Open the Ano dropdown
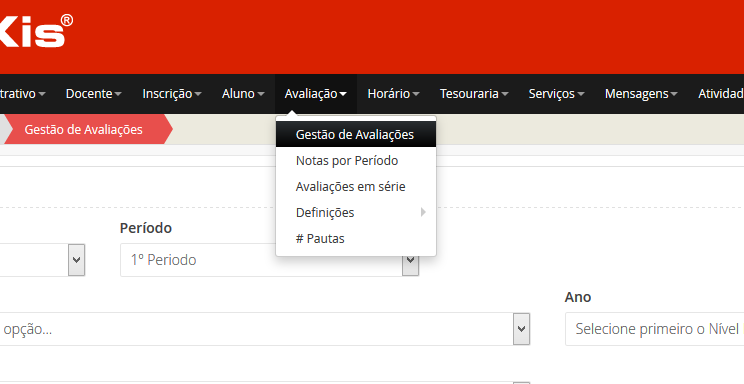744x384 pixels. point(655,328)
